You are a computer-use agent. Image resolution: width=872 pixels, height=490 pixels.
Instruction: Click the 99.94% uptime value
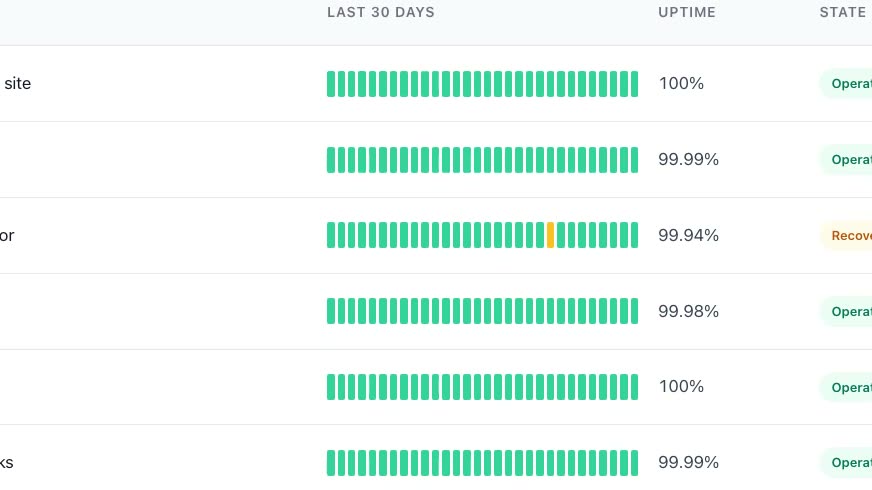pyautogui.click(x=688, y=235)
